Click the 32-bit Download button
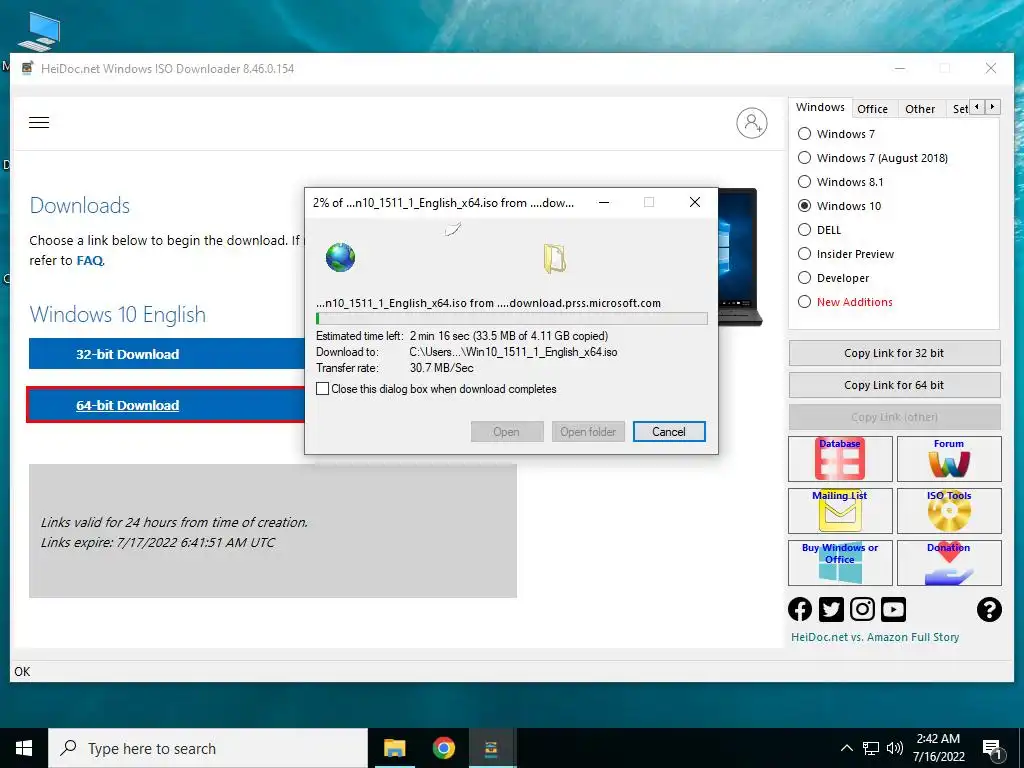Viewport: 1024px width, 768px height. point(167,354)
